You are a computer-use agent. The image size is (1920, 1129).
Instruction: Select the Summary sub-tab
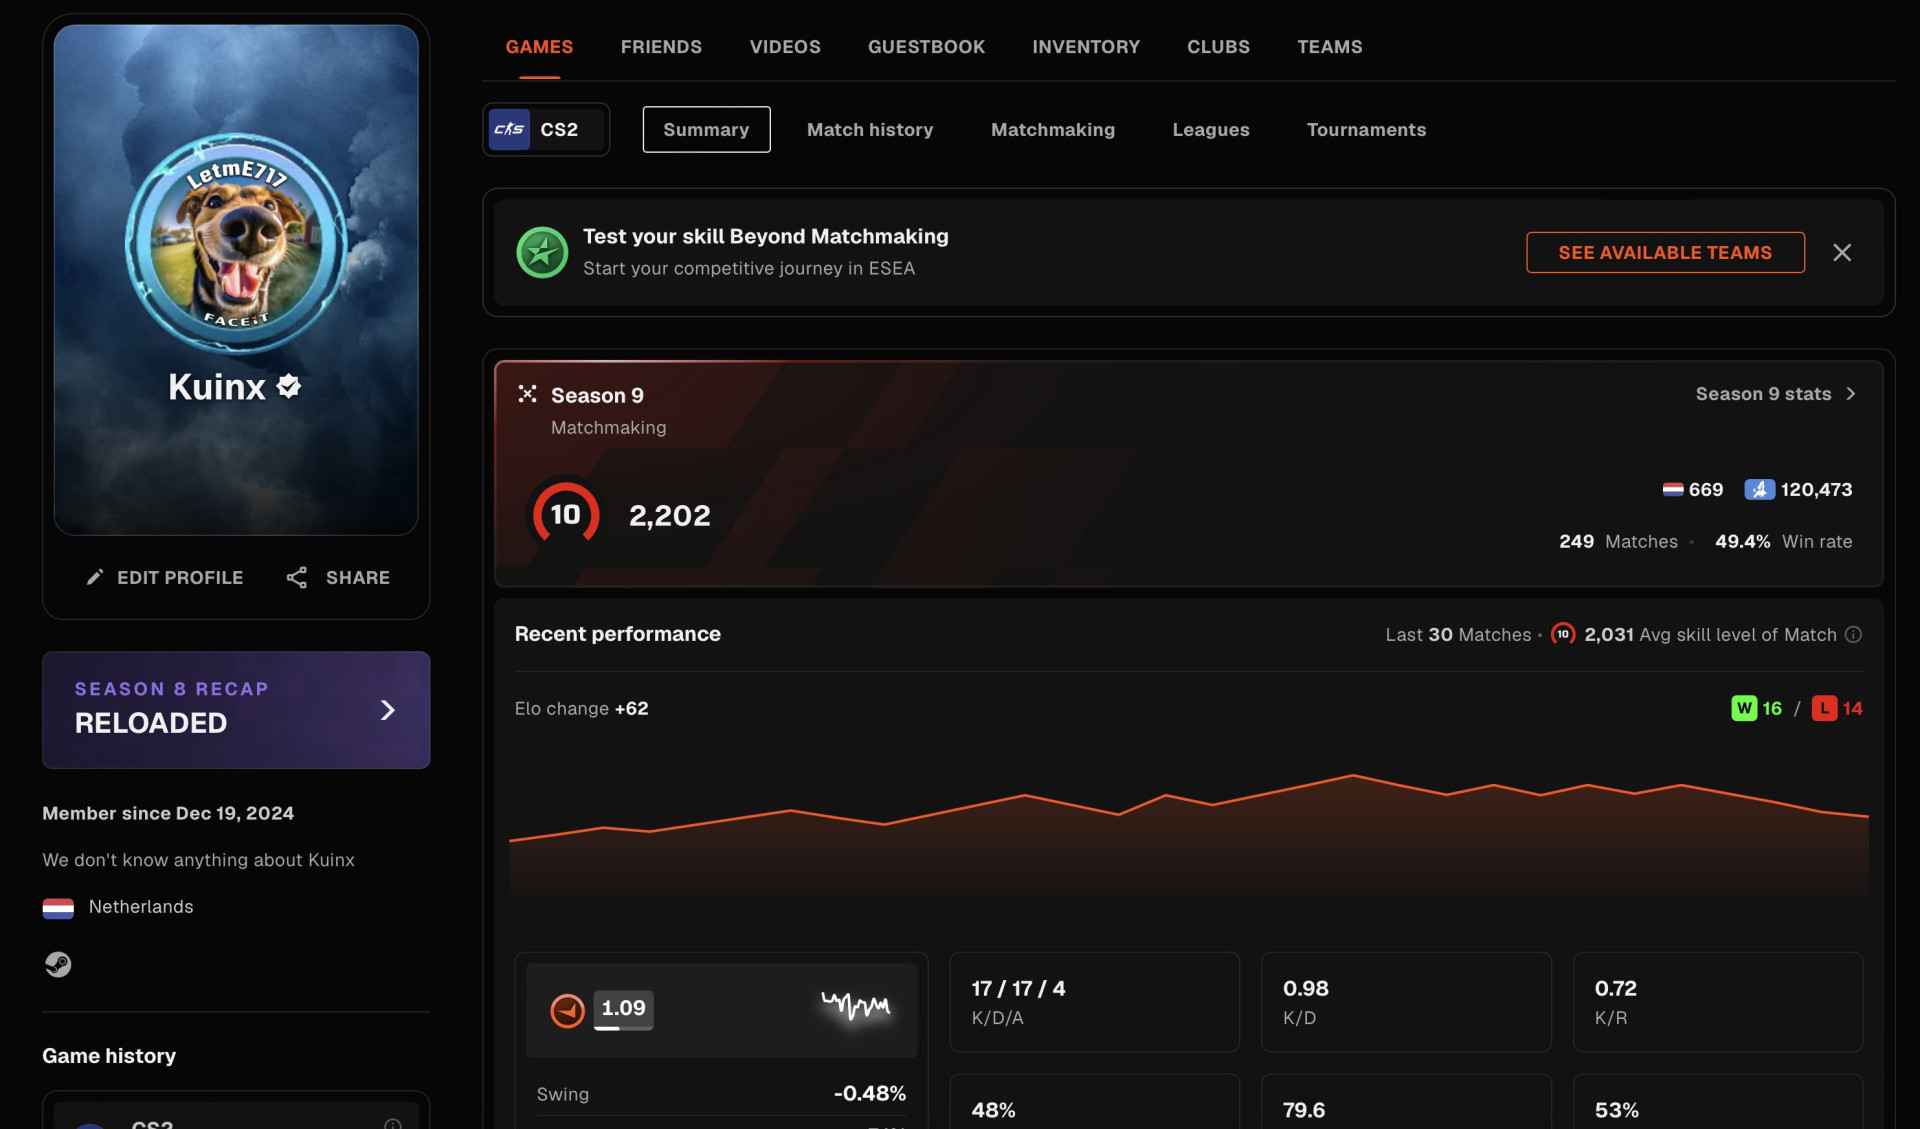point(706,129)
